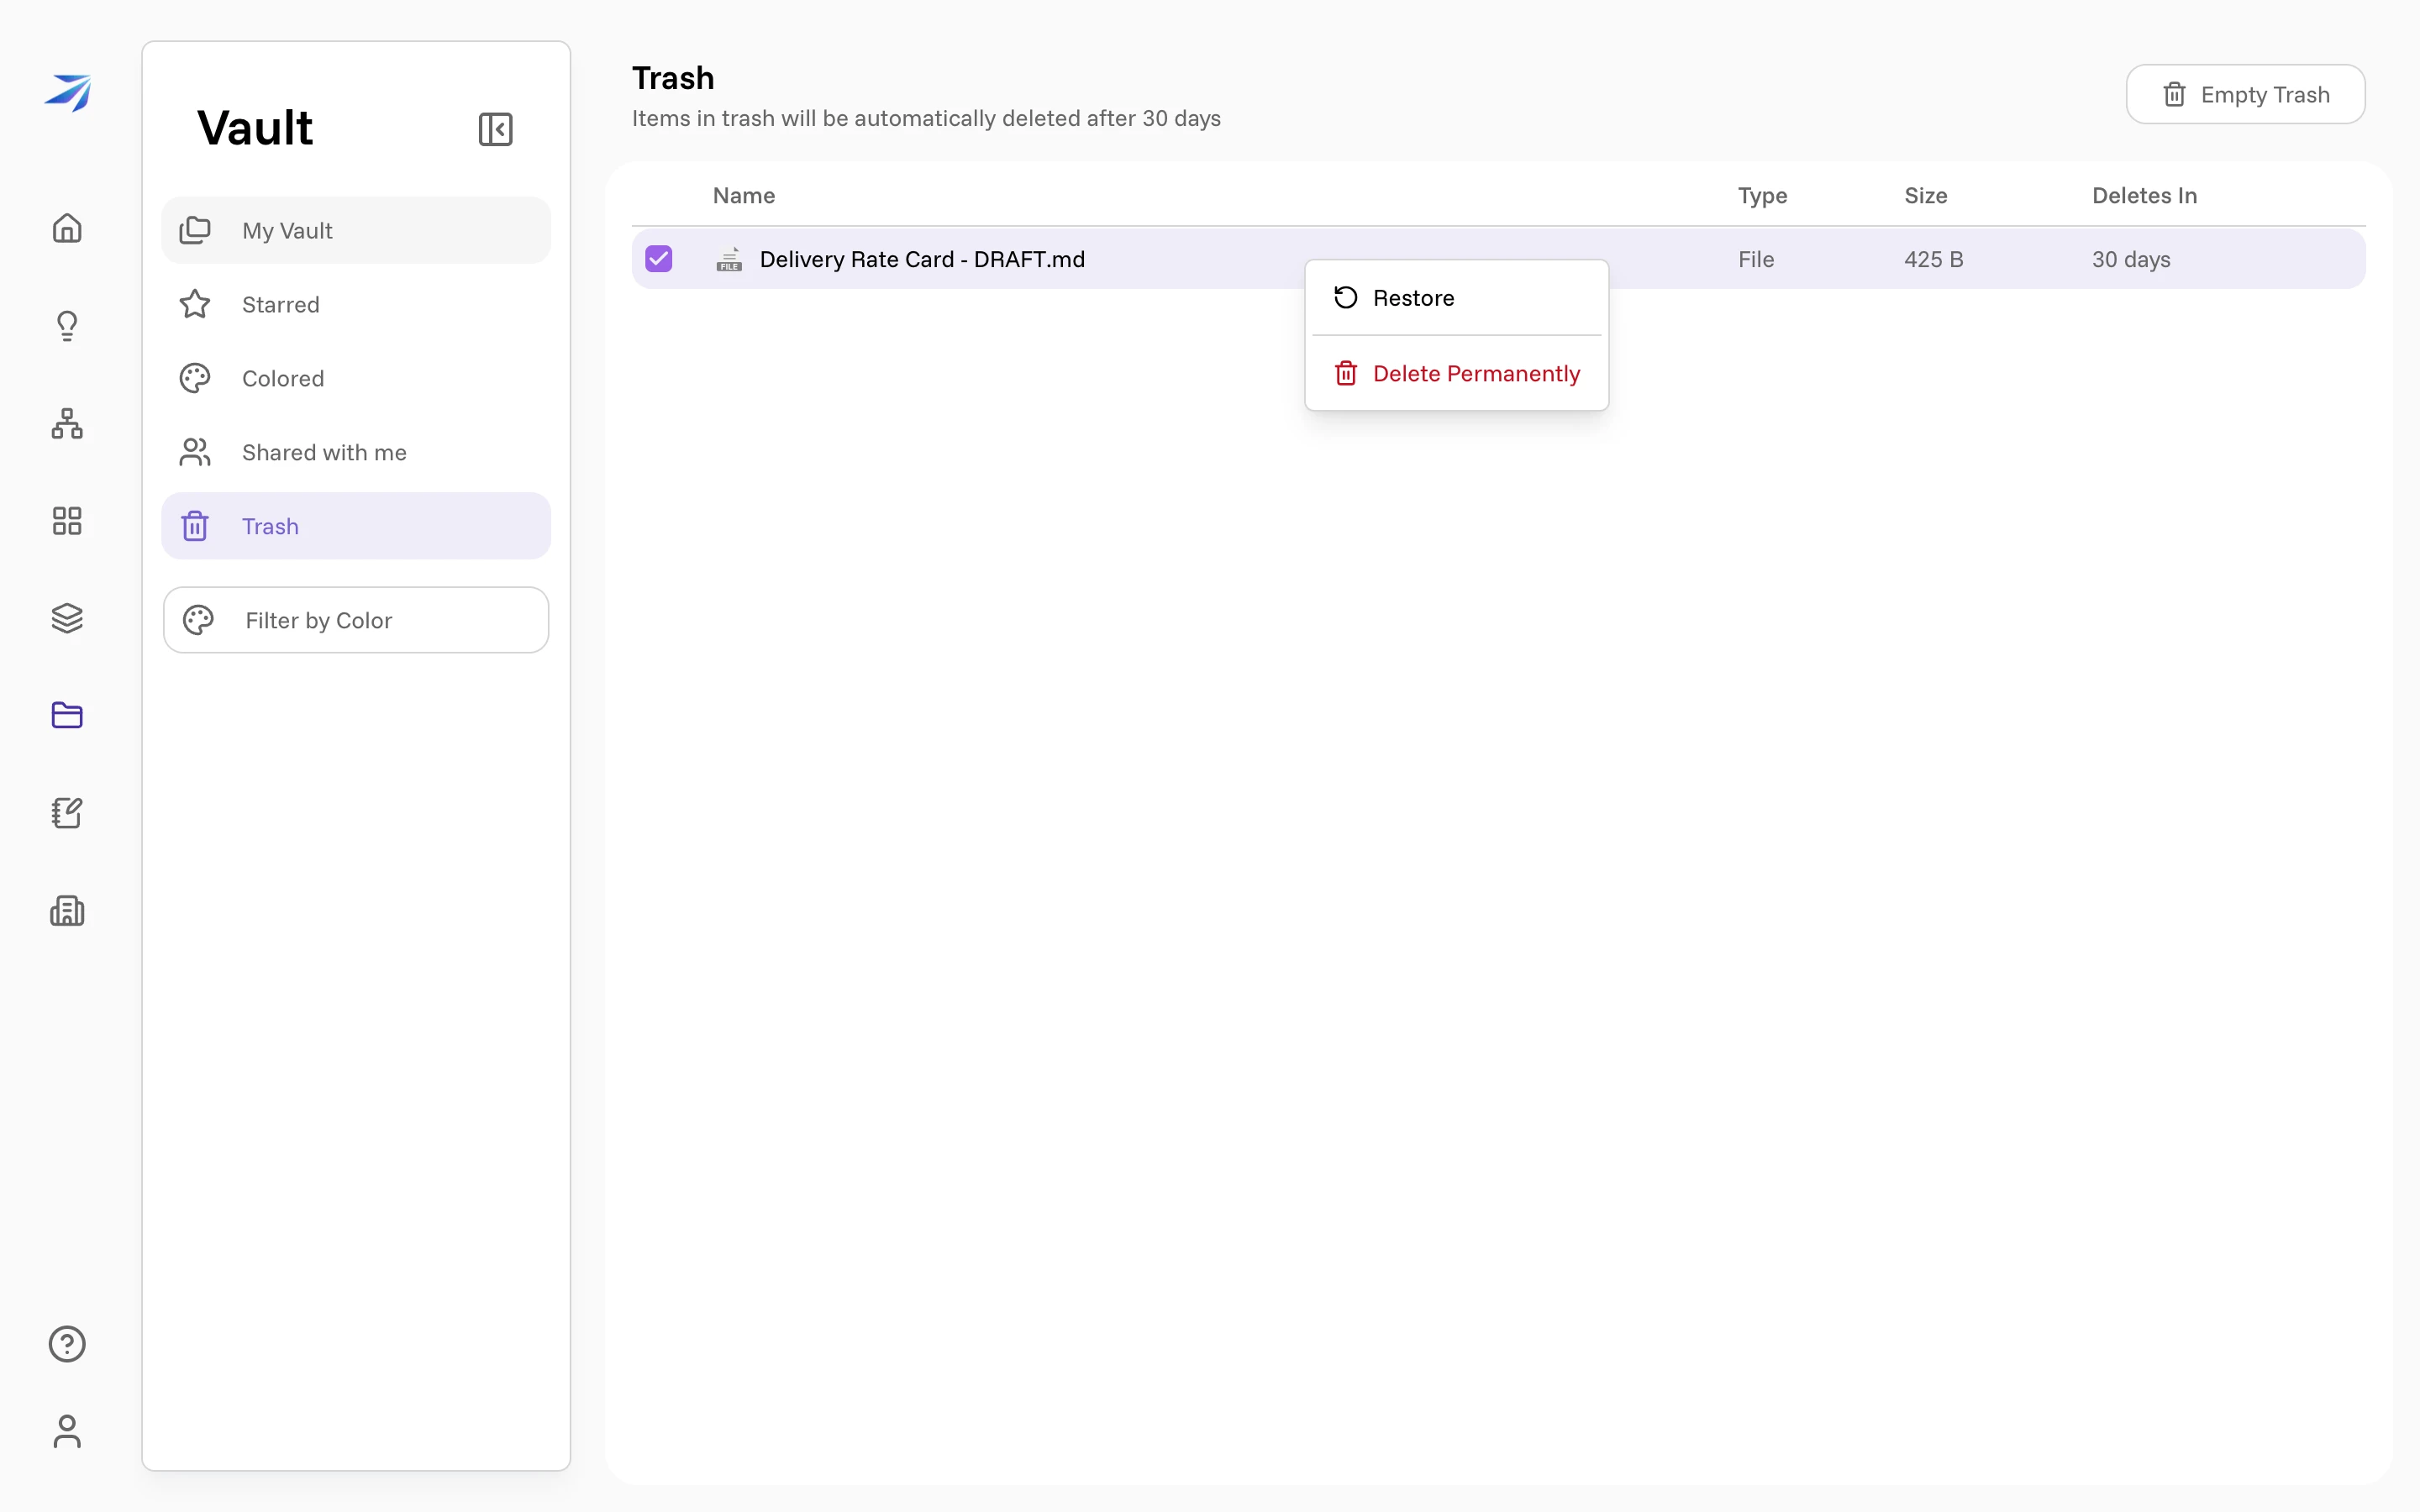Click the My Vault files icon

195,230
